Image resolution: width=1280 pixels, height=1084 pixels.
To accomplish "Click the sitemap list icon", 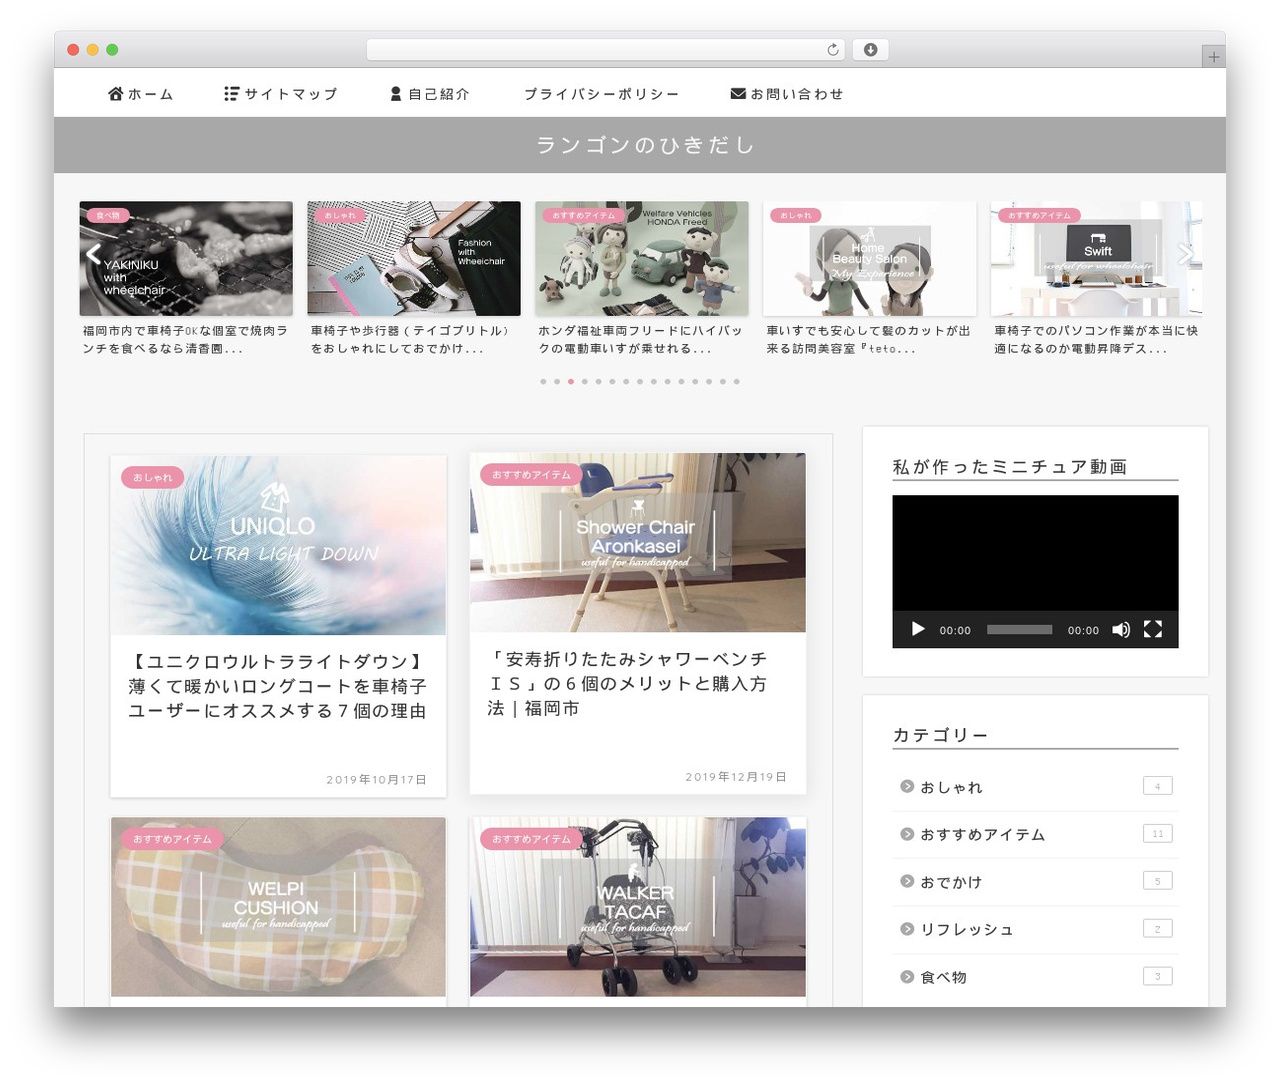I will coord(232,94).
